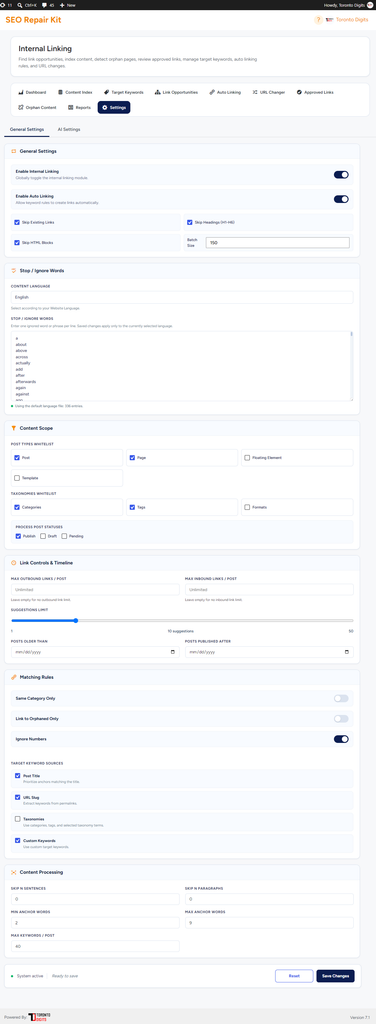The height and width of the screenshot is (1024, 376).
Task: Click the Suggestions Limit slider handle
Action: click(76, 620)
